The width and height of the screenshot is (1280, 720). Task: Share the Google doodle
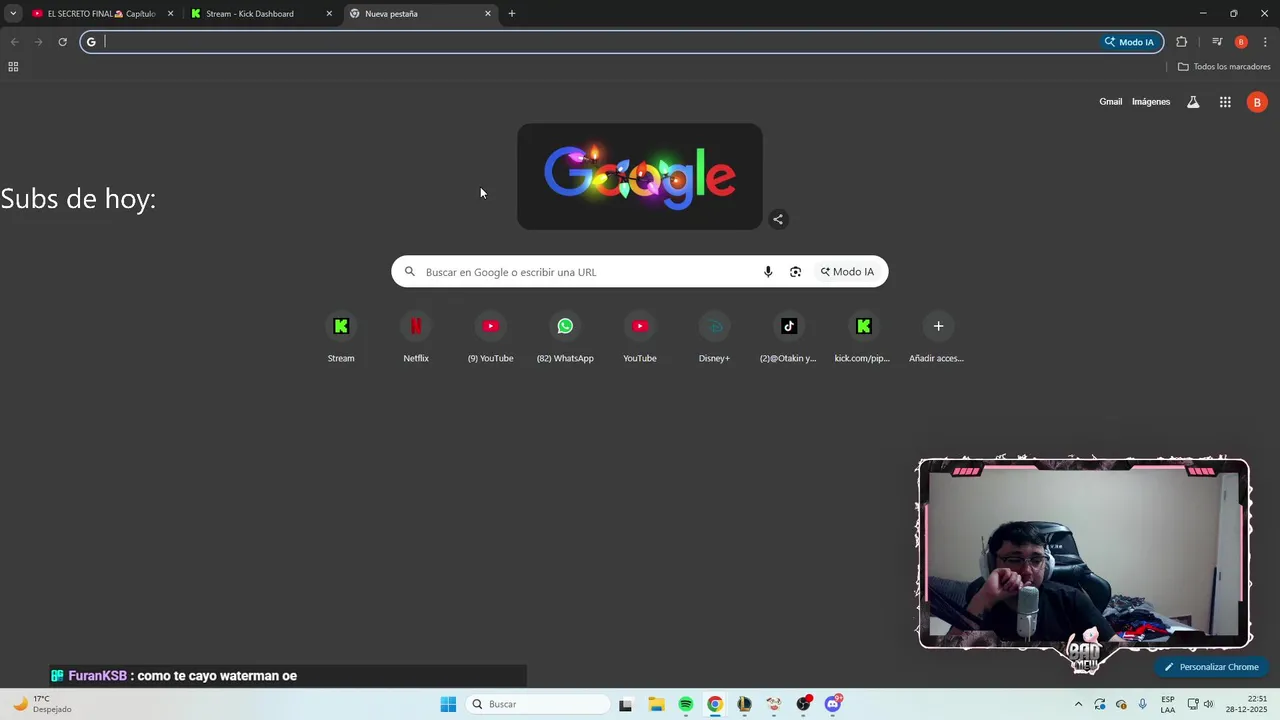pos(778,219)
